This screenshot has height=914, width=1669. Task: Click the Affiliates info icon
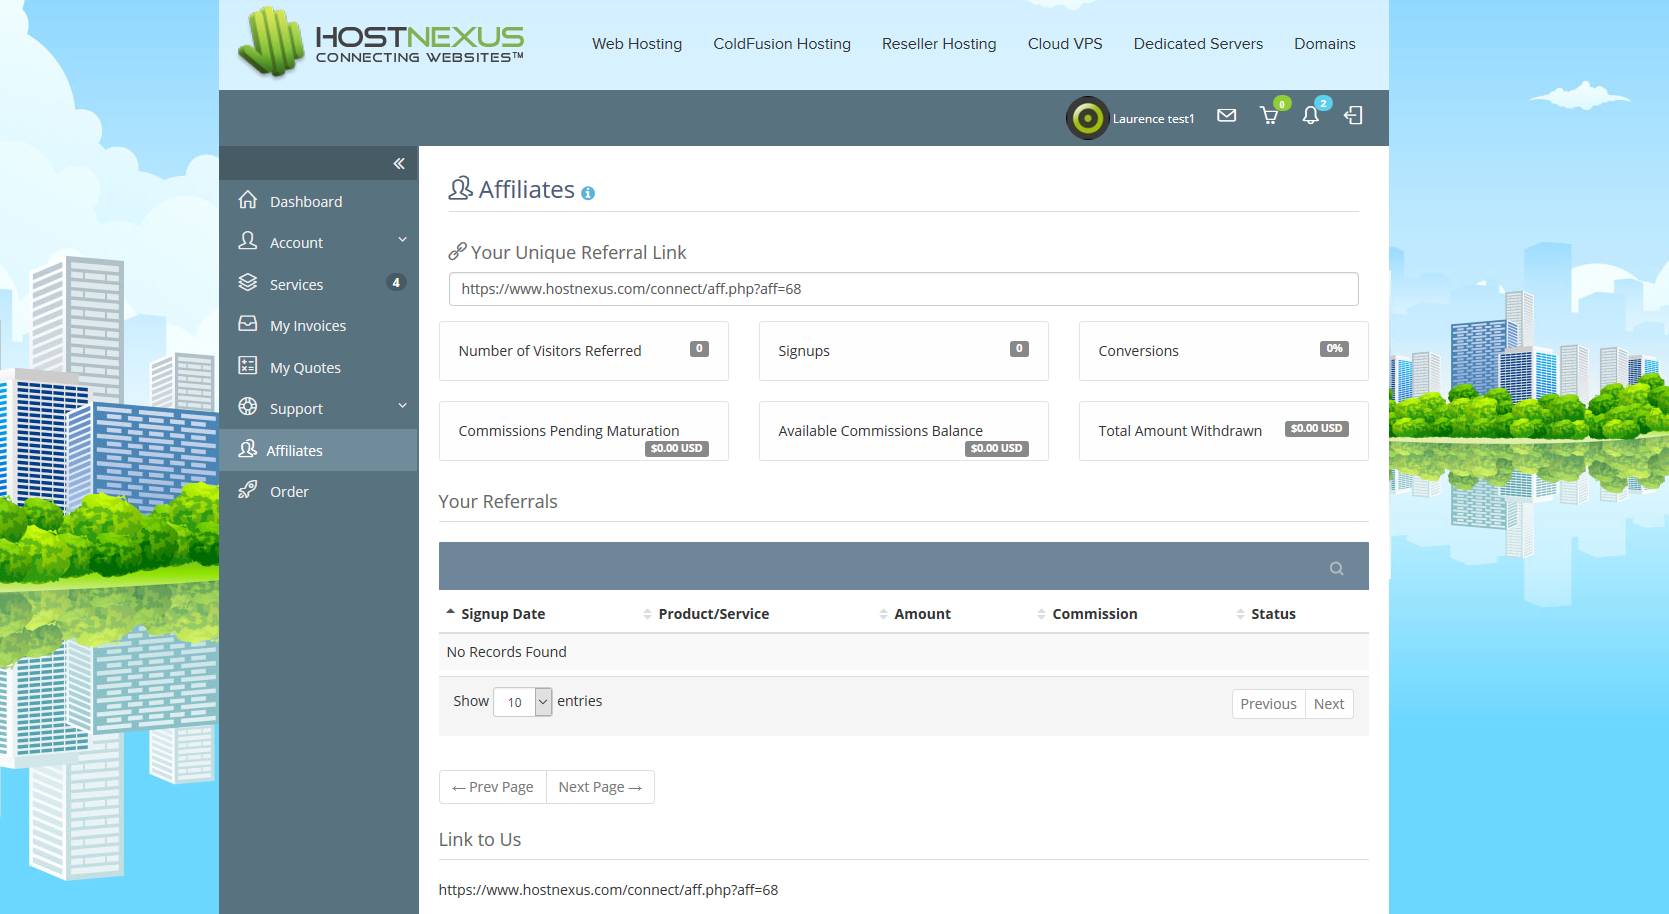(588, 194)
